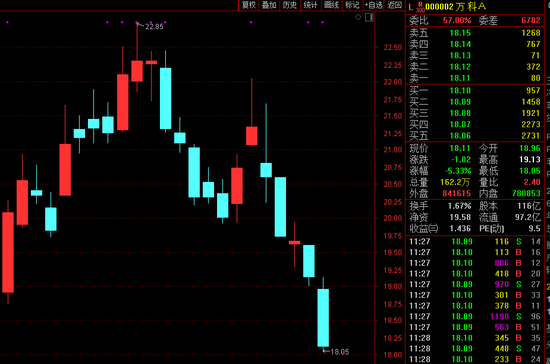This screenshot has height=364, width=550.
Task: Click the 内盘 780853 value
Action: [x=526, y=193]
